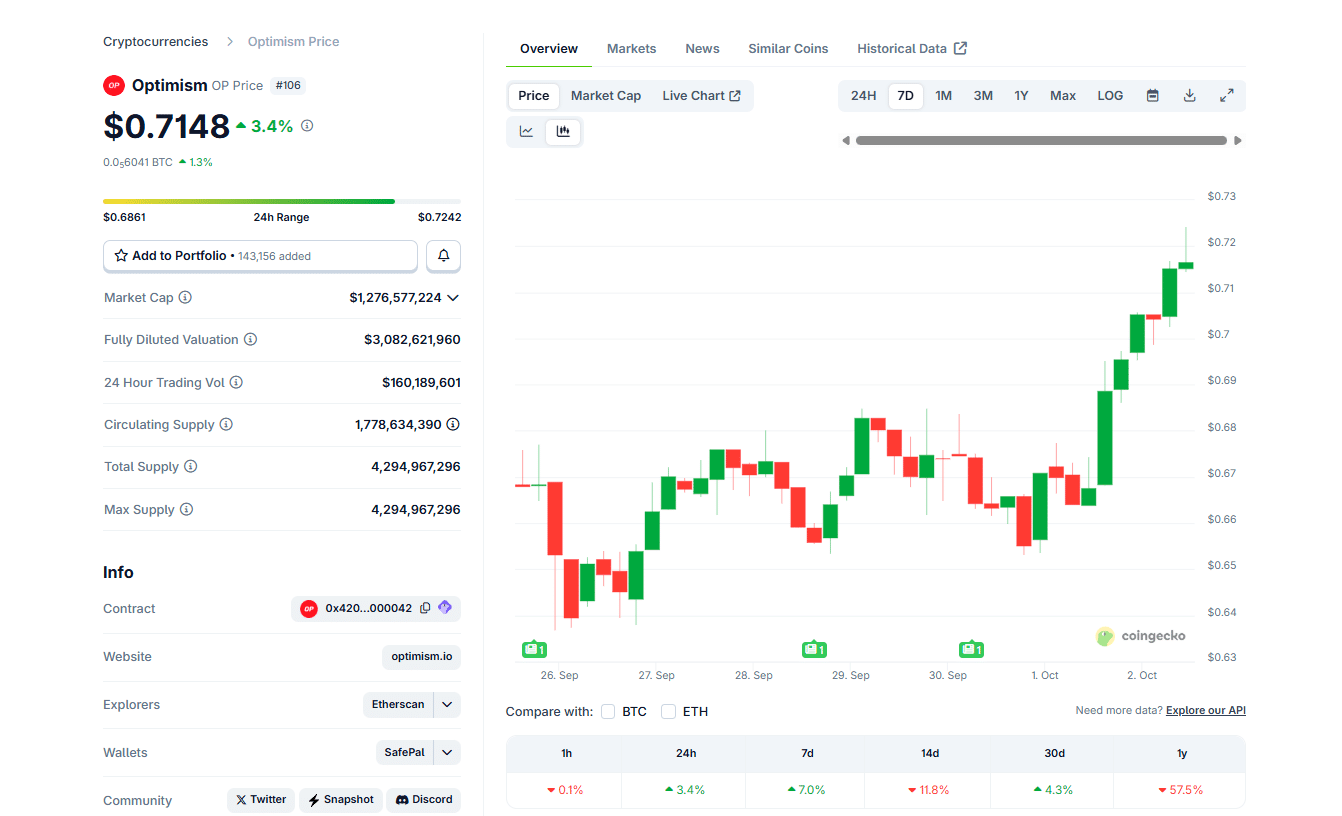
Task: Open Explorers dropdown next to Etherscan
Action: 448,705
